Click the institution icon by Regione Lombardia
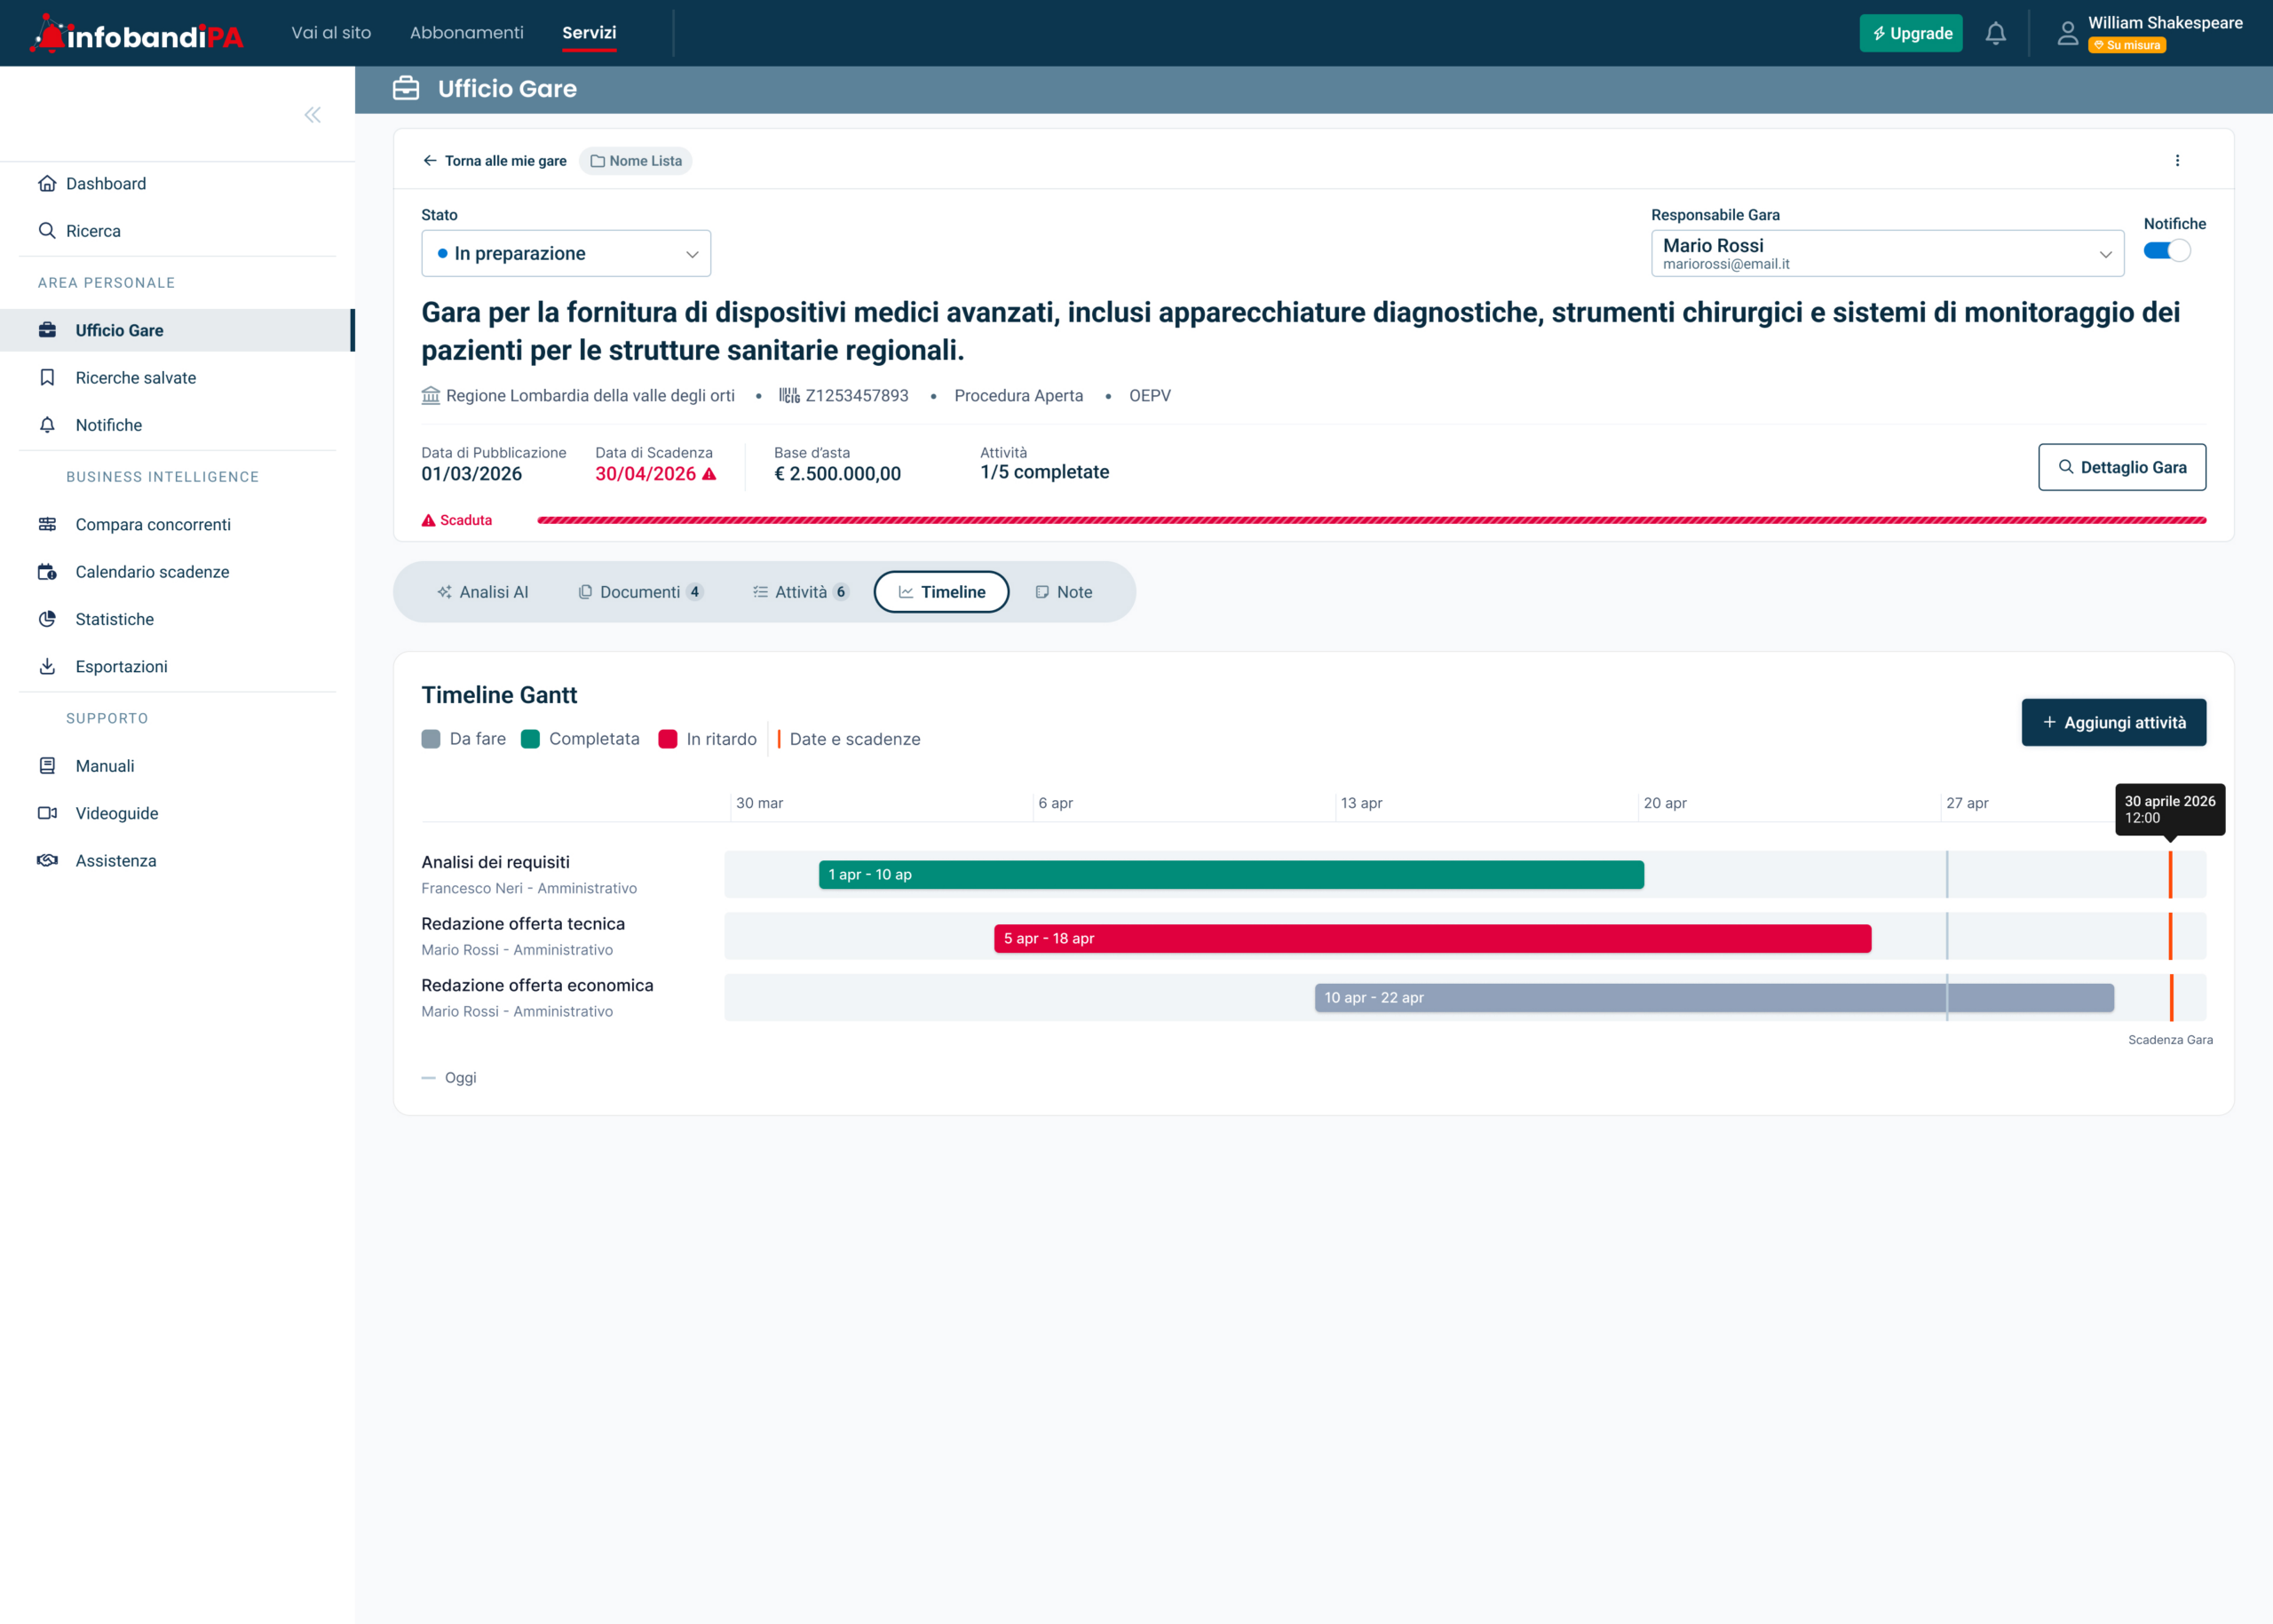Image resolution: width=2273 pixels, height=1624 pixels. point(431,396)
